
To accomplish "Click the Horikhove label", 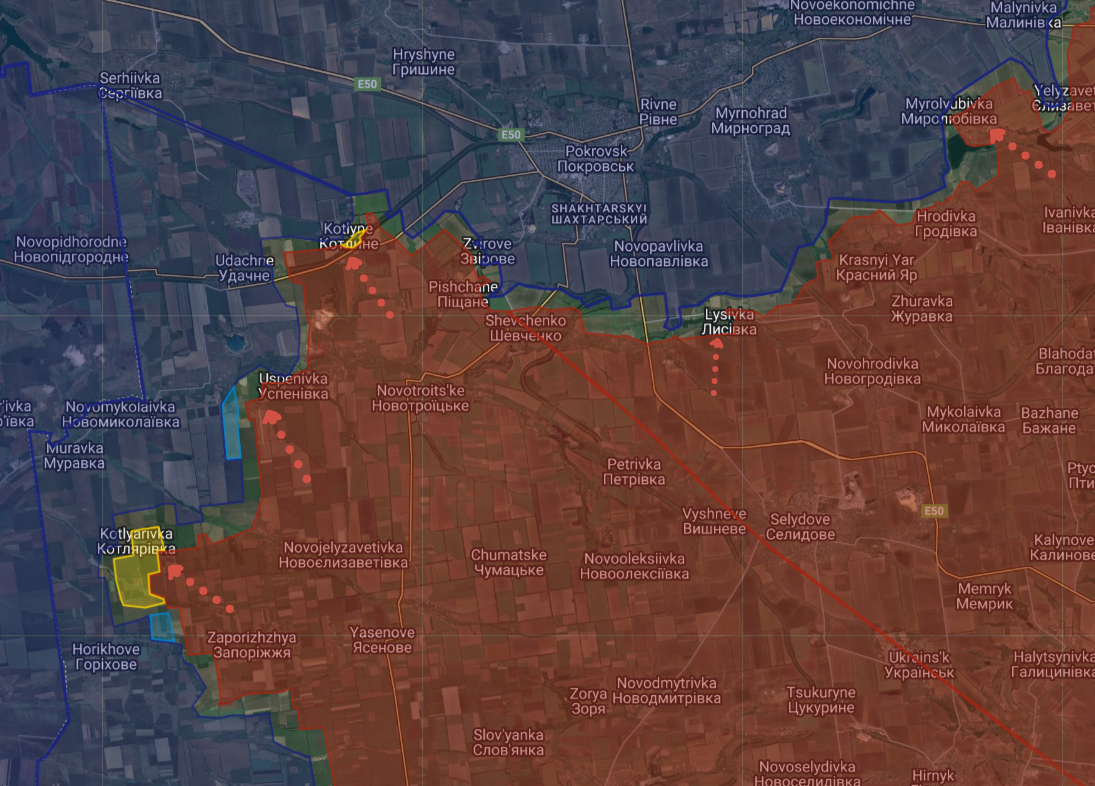I will (x=106, y=657).
